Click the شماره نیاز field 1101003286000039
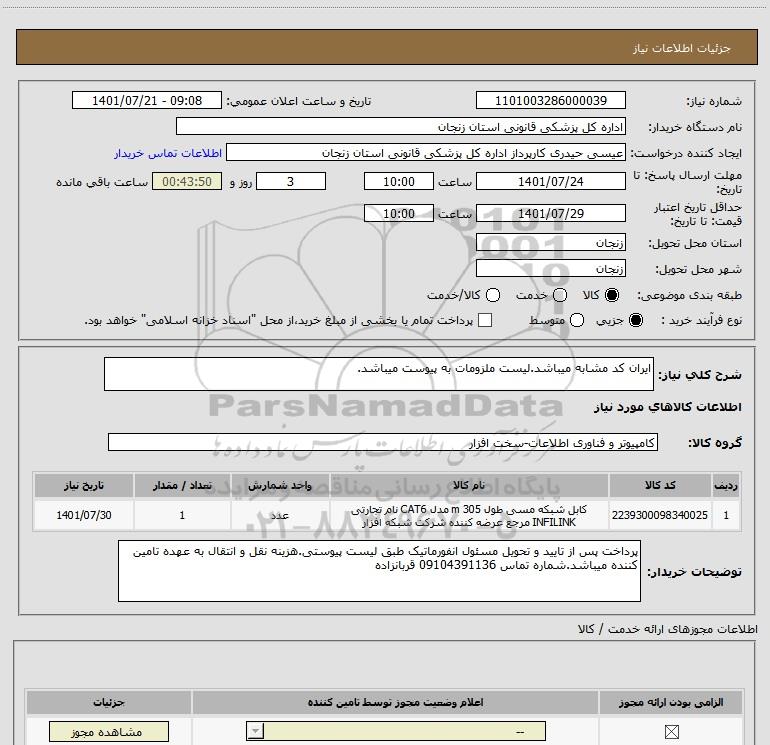Image resolution: width=770 pixels, height=745 pixels. point(550,100)
